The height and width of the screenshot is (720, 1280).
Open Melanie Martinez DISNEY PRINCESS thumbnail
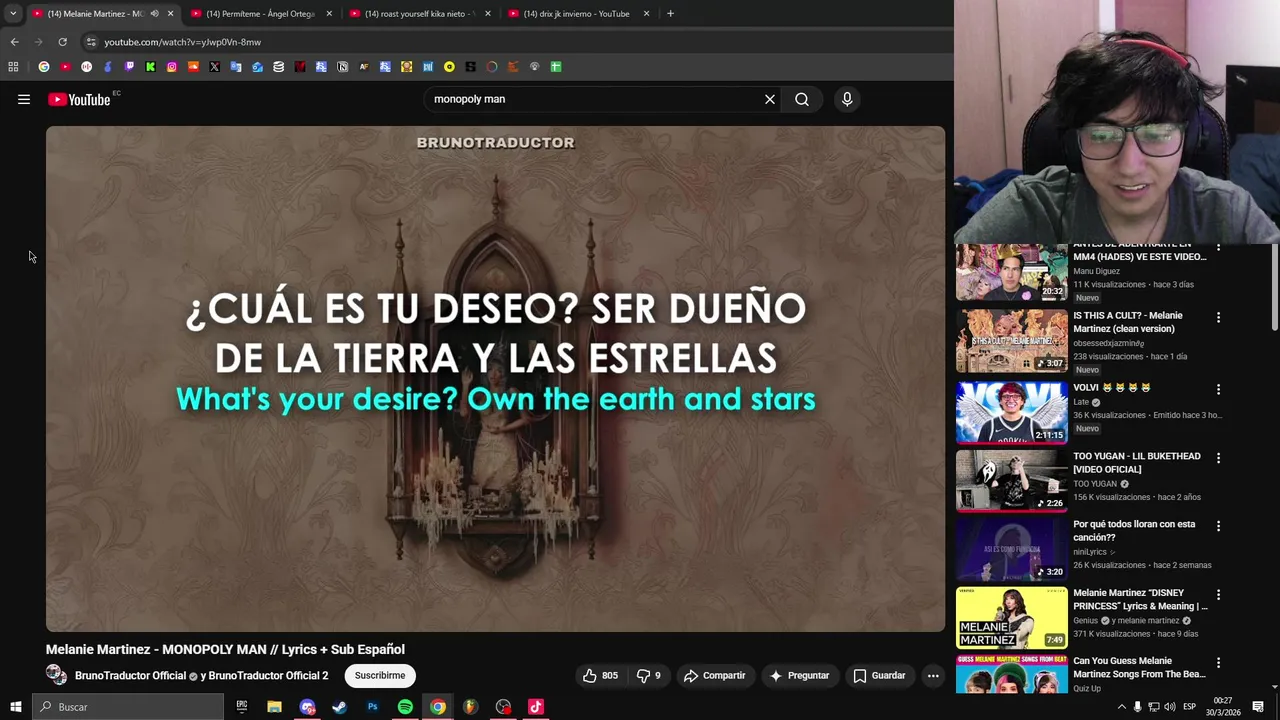pos(1012,617)
